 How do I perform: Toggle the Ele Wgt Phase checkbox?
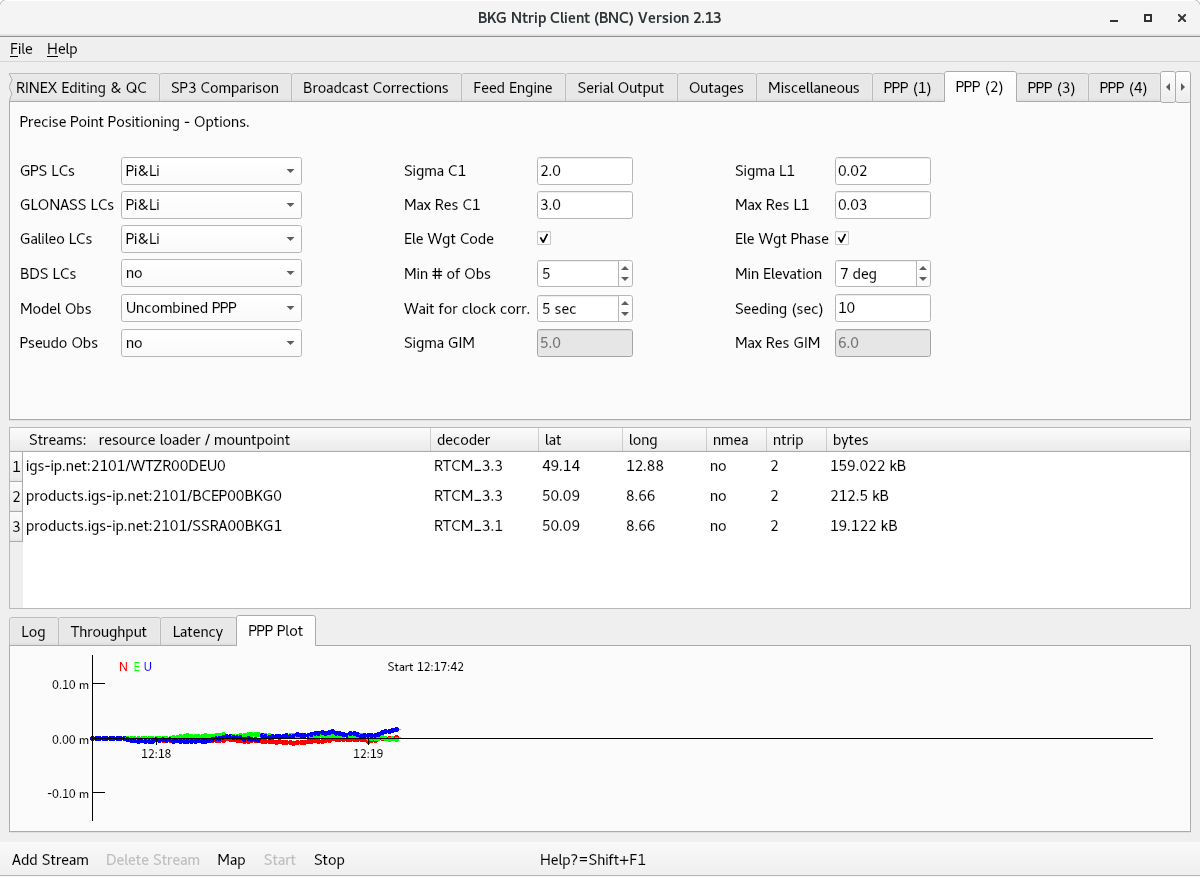(x=842, y=239)
